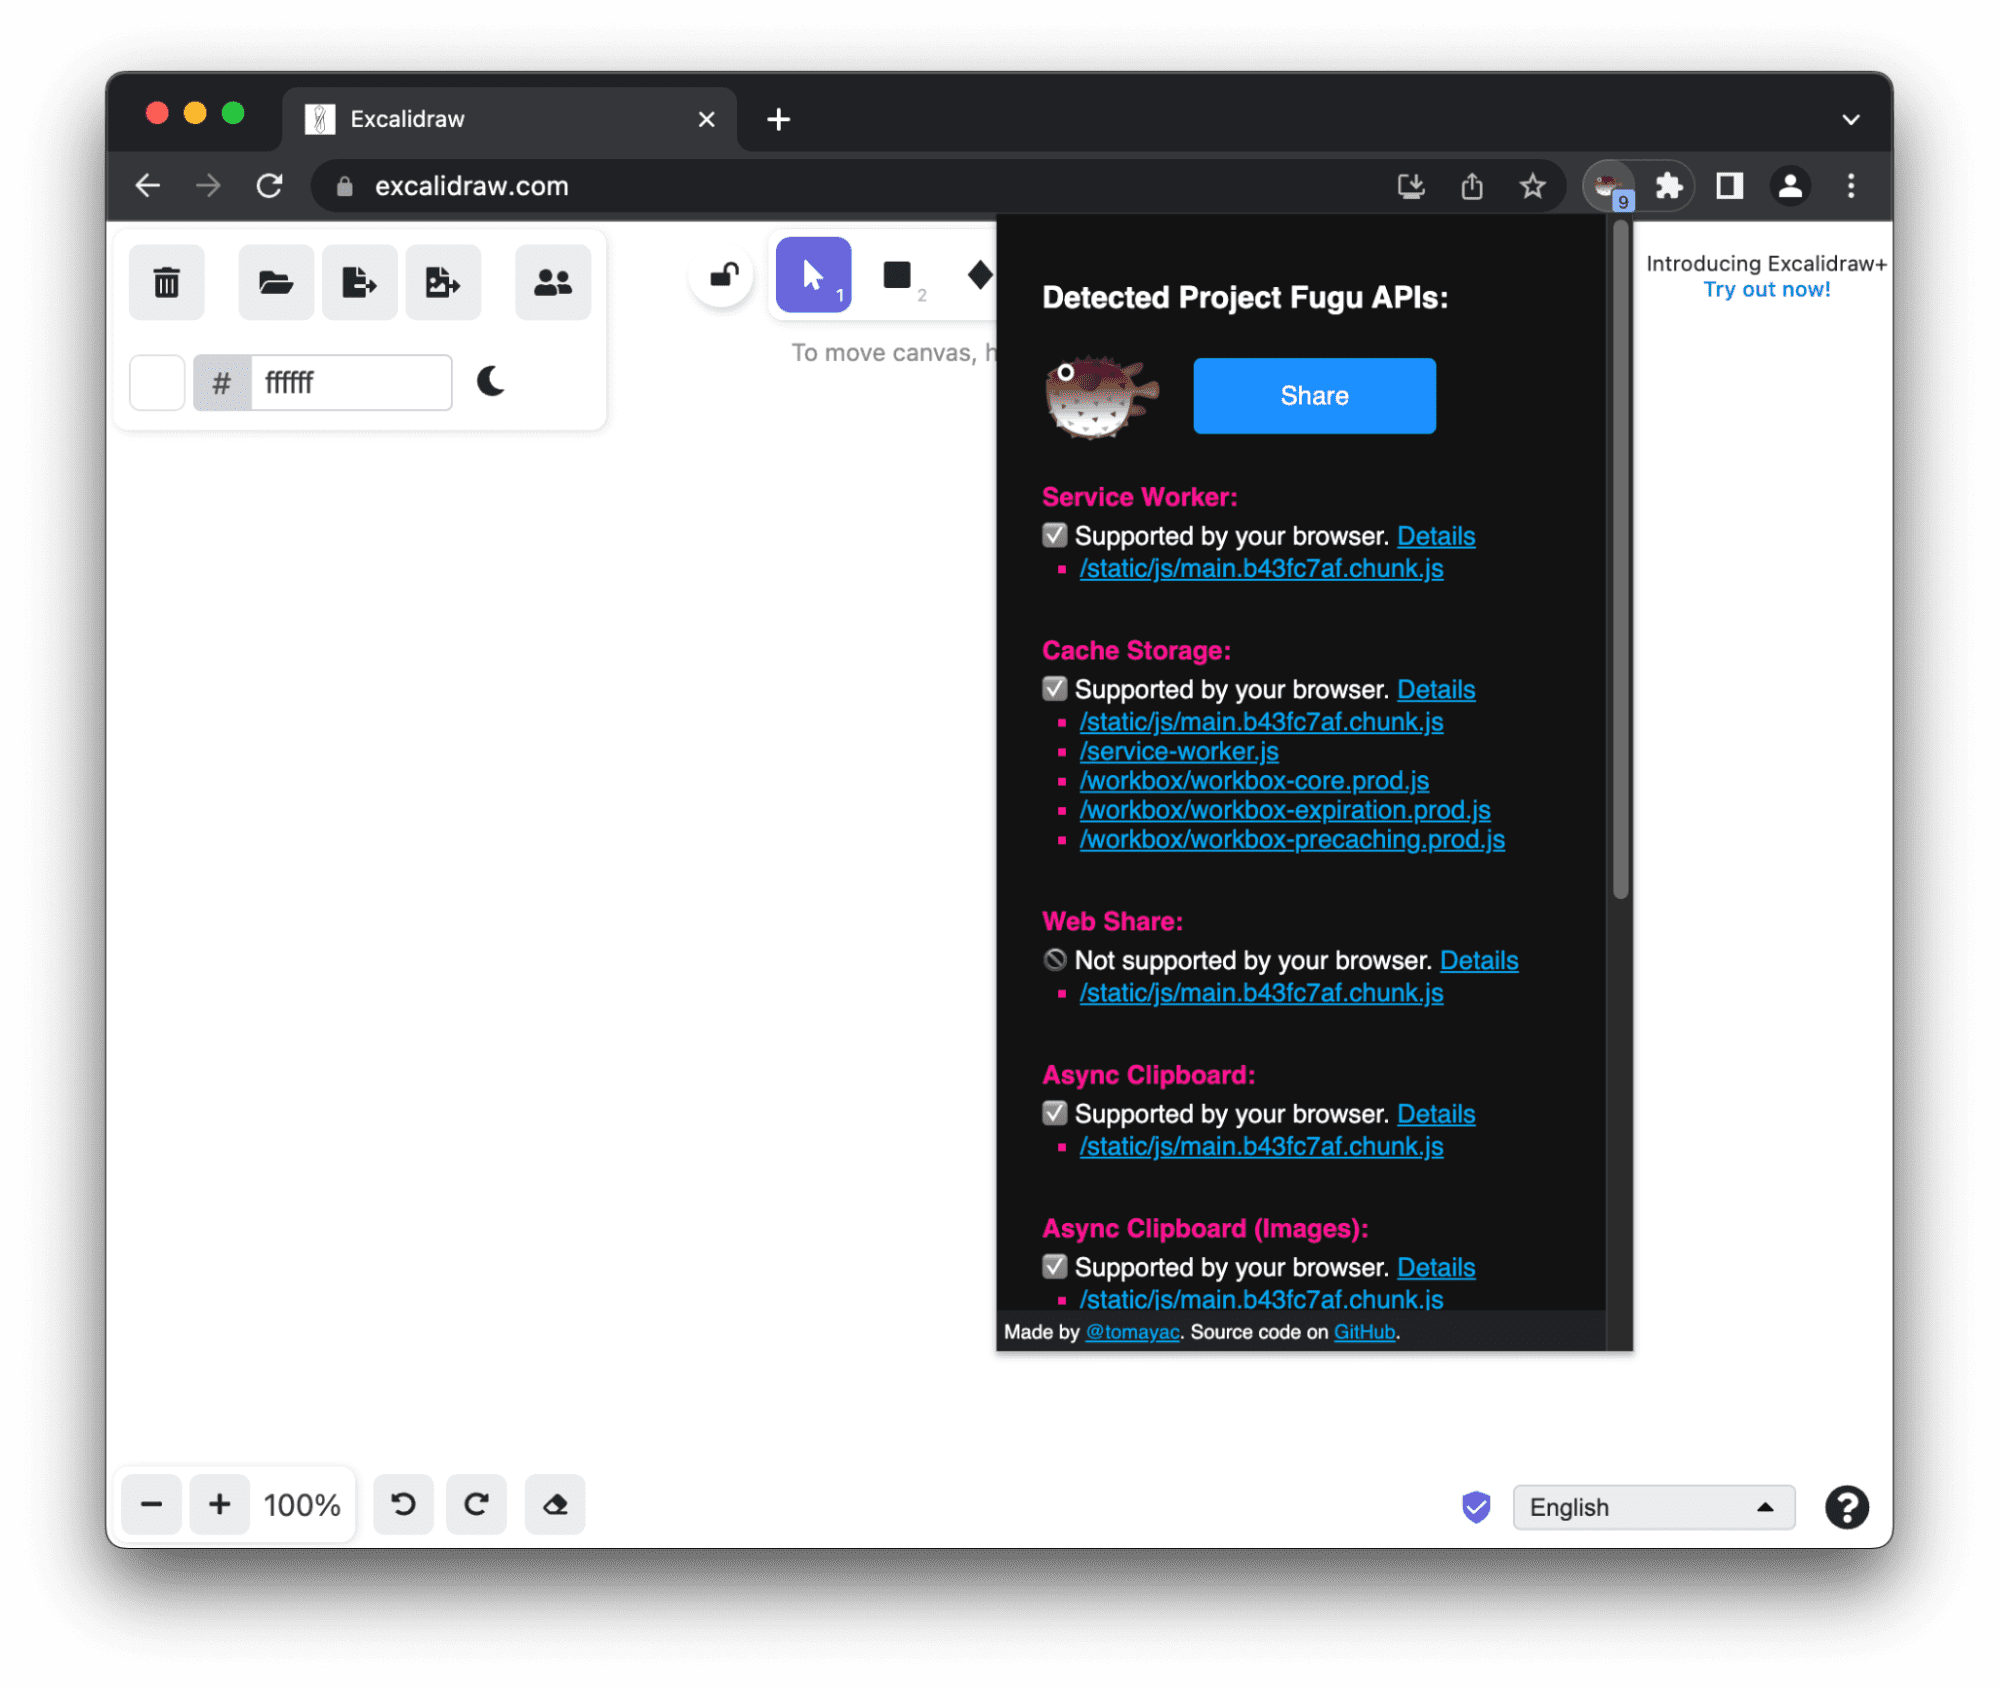Viewport: 1999px width, 1689px height.
Task: Click the Share button in popup
Action: [1314, 395]
